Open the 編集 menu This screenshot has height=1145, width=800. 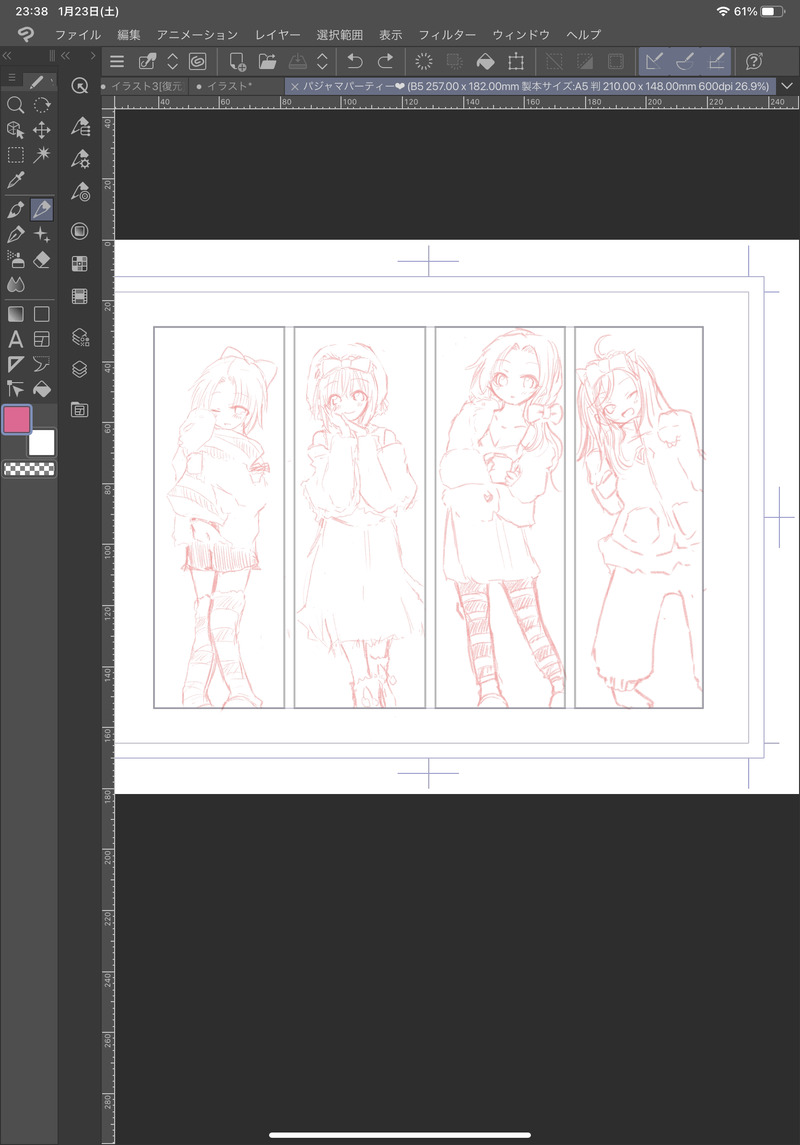point(129,34)
